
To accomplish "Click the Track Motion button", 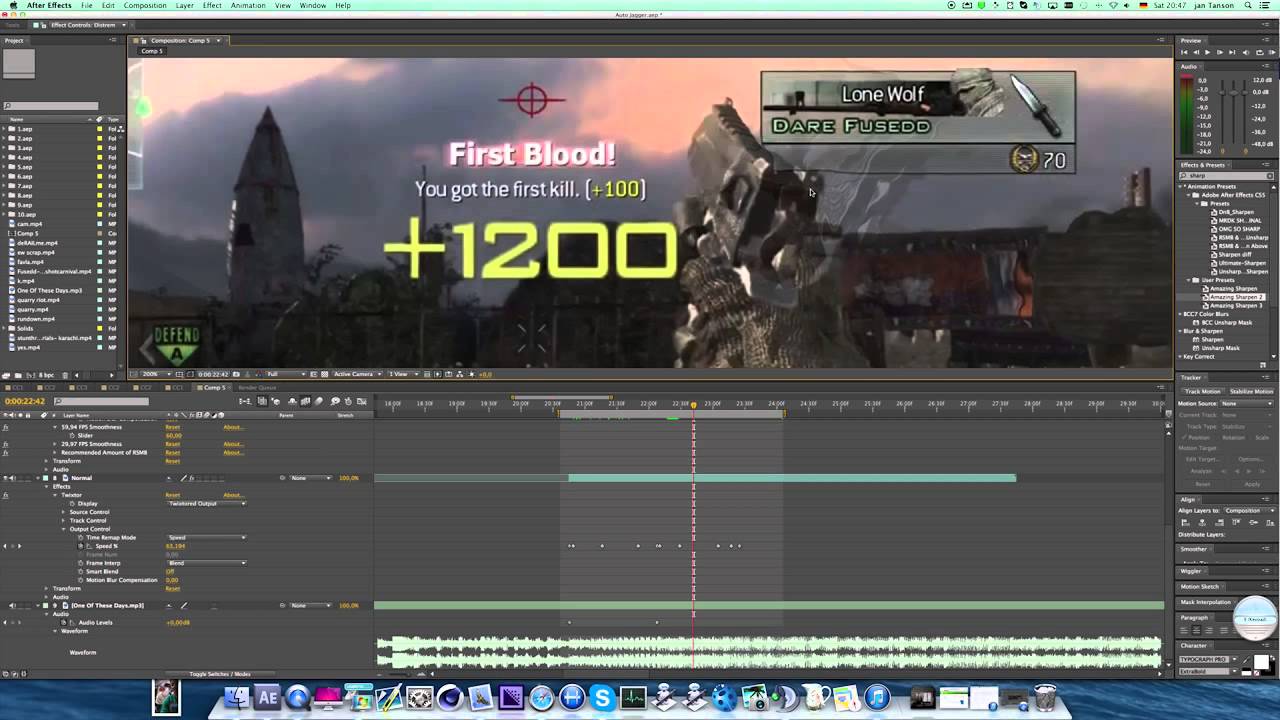I will point(1202,391).
